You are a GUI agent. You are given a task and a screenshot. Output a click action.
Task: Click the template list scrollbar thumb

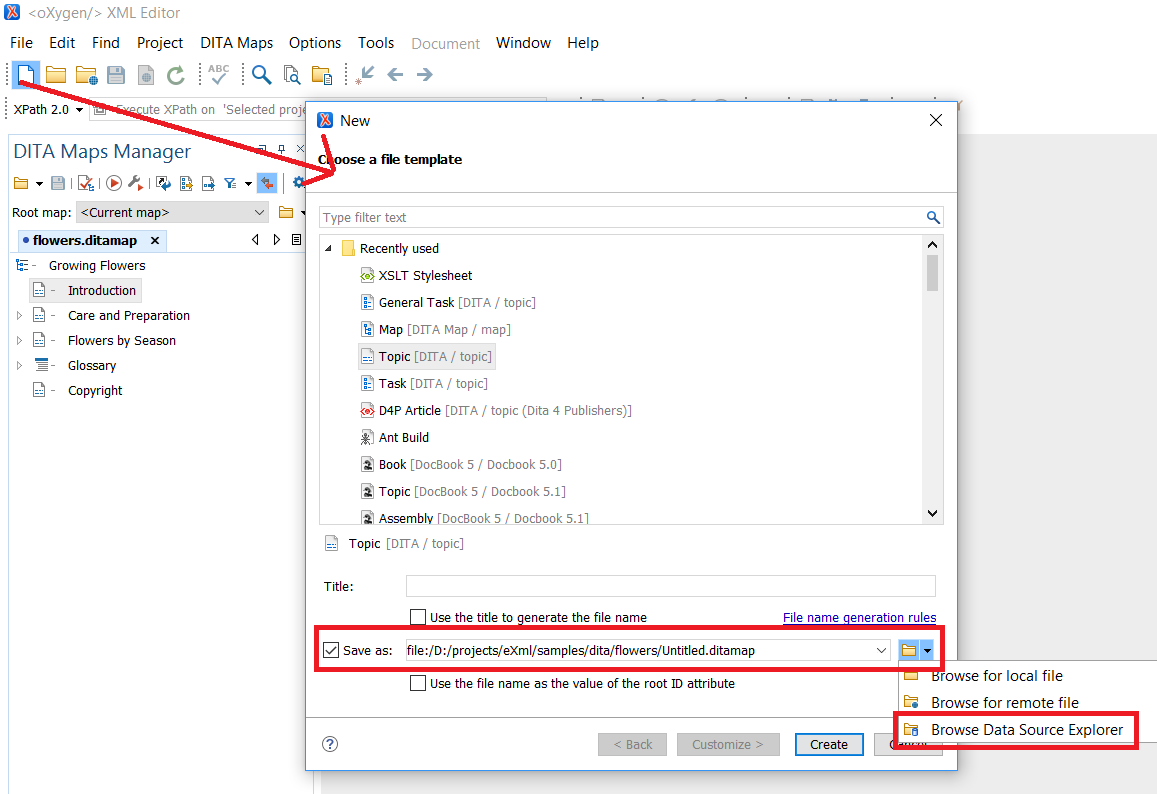click(x=932, y=273)
